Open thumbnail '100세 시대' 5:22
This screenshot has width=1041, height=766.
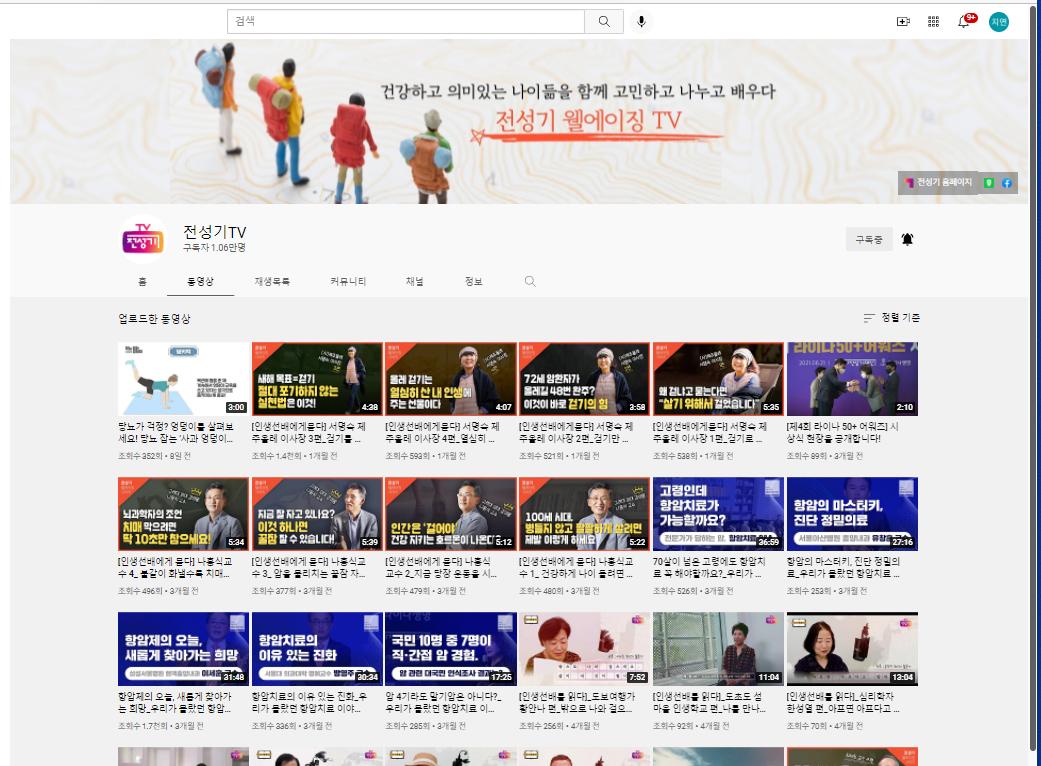584,514
